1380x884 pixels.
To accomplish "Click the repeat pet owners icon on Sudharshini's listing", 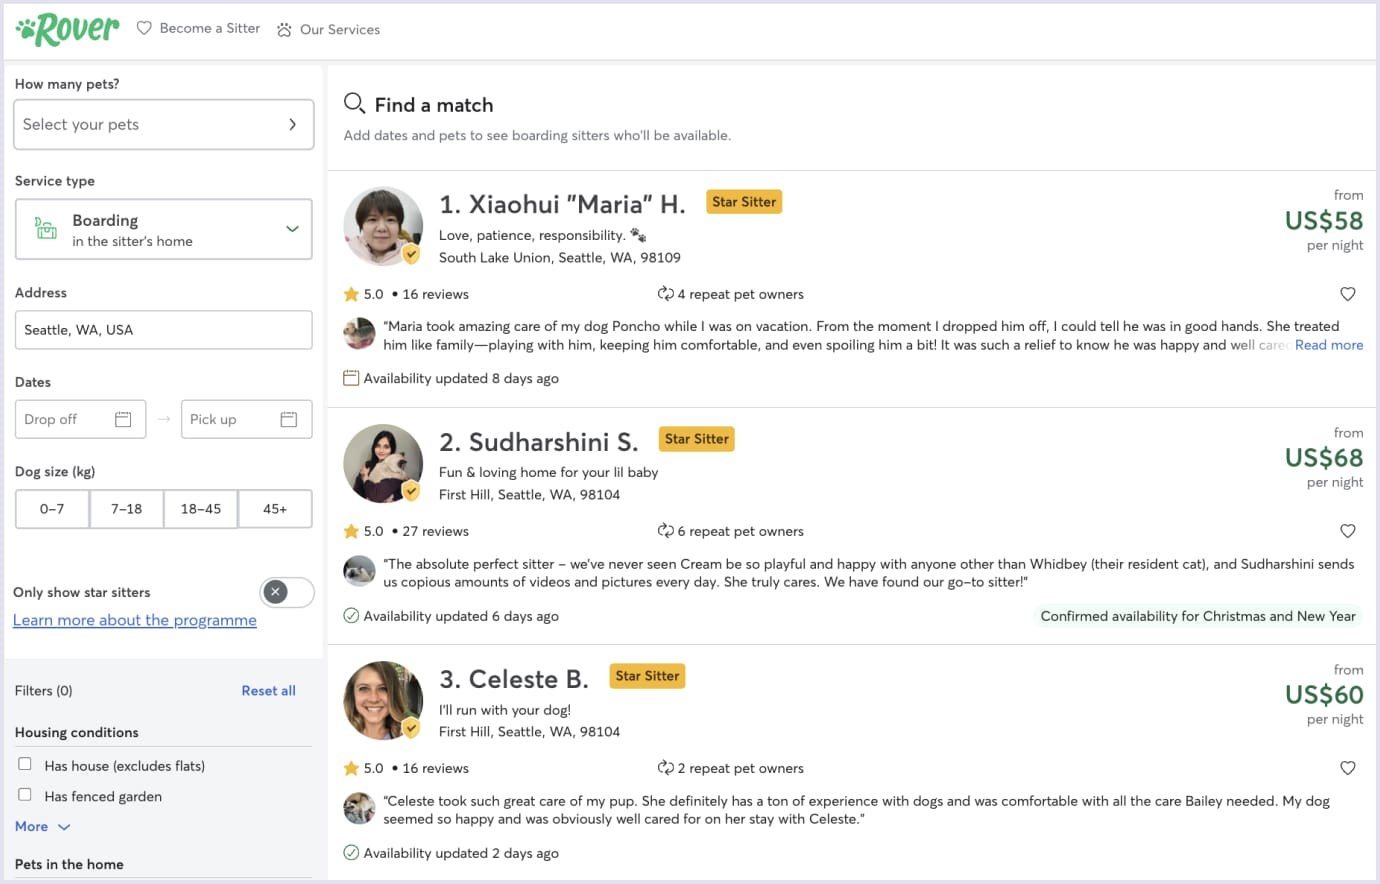I will [x=666, y=531].
